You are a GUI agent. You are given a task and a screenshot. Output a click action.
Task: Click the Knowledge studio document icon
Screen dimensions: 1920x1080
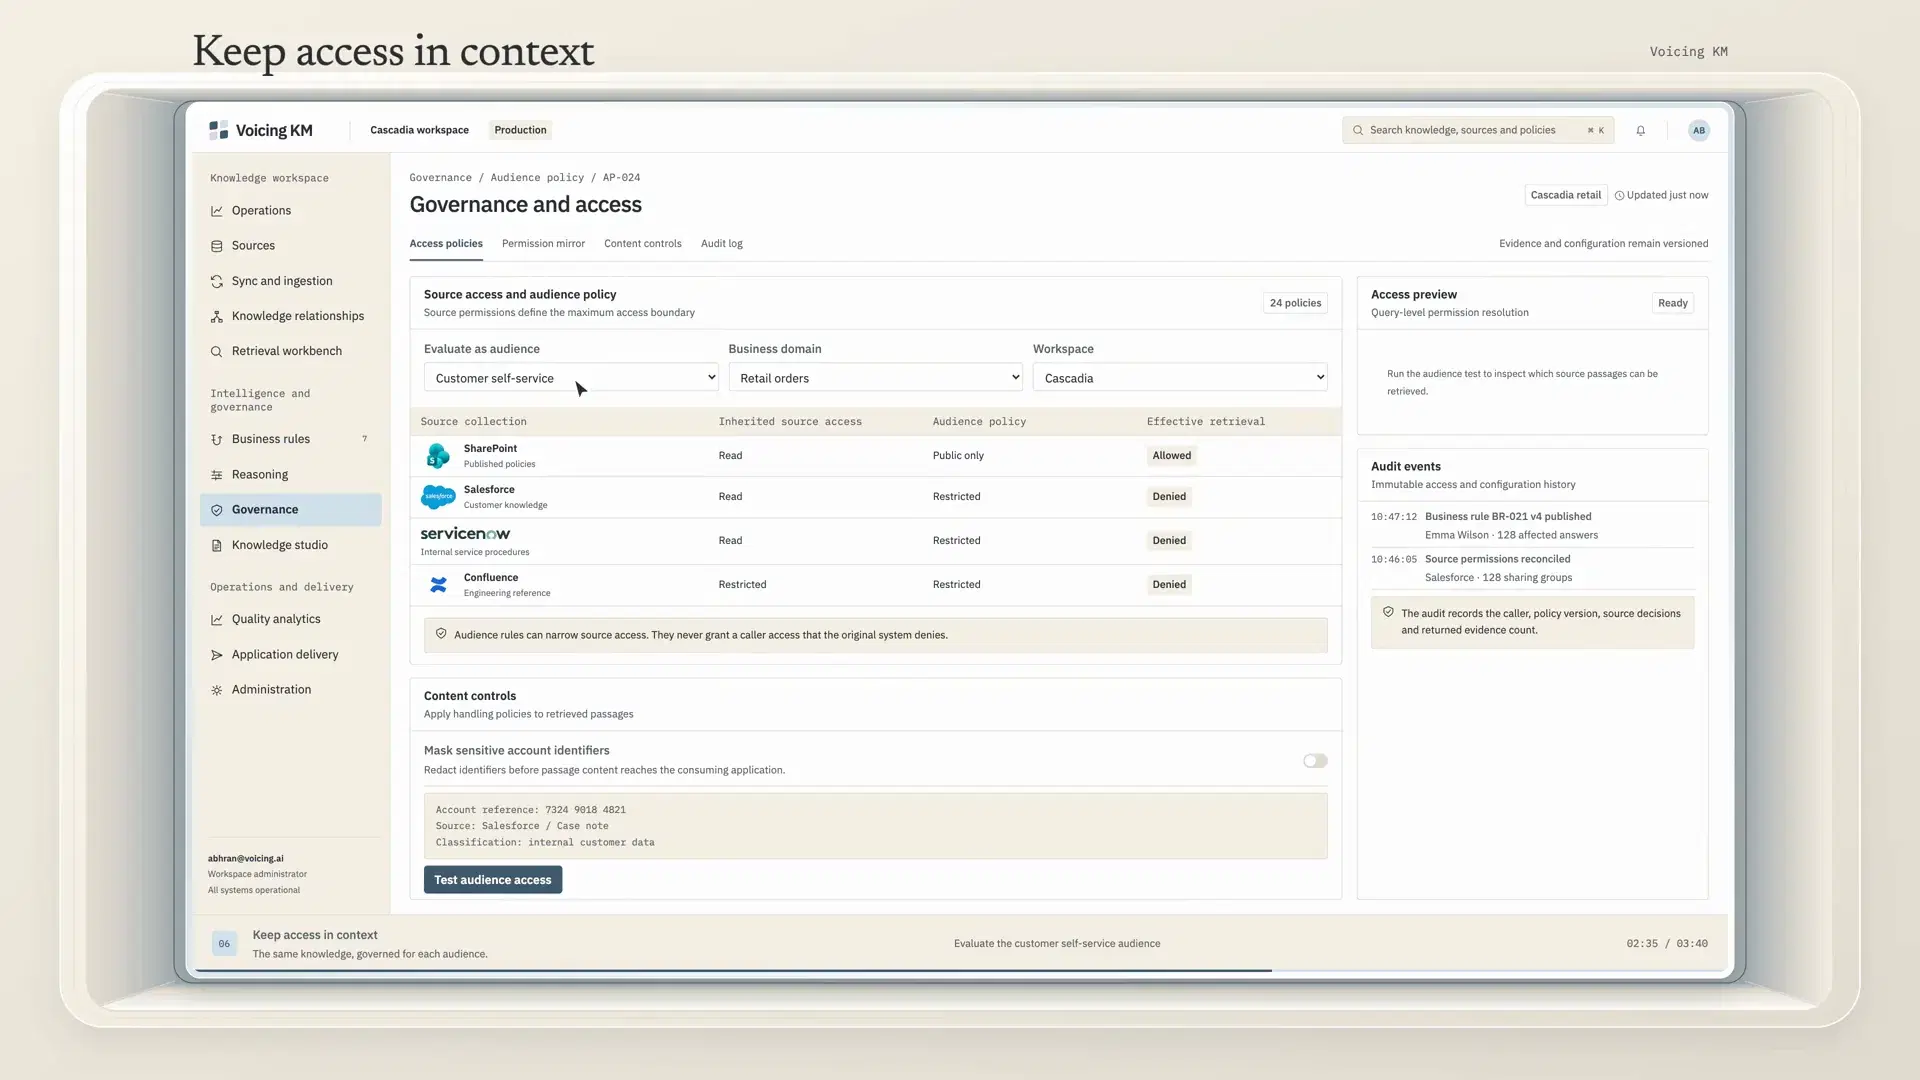pos(217,546)
